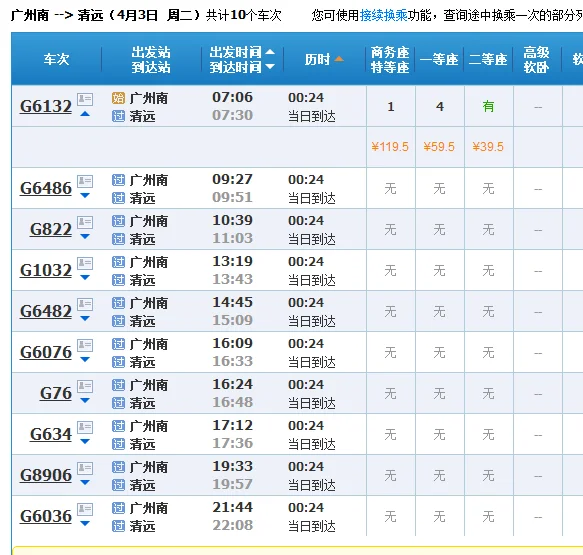Sort by 出发时间 departure time header
The height and width of the screenshot is (555, 583).
[x=242, y=52]
